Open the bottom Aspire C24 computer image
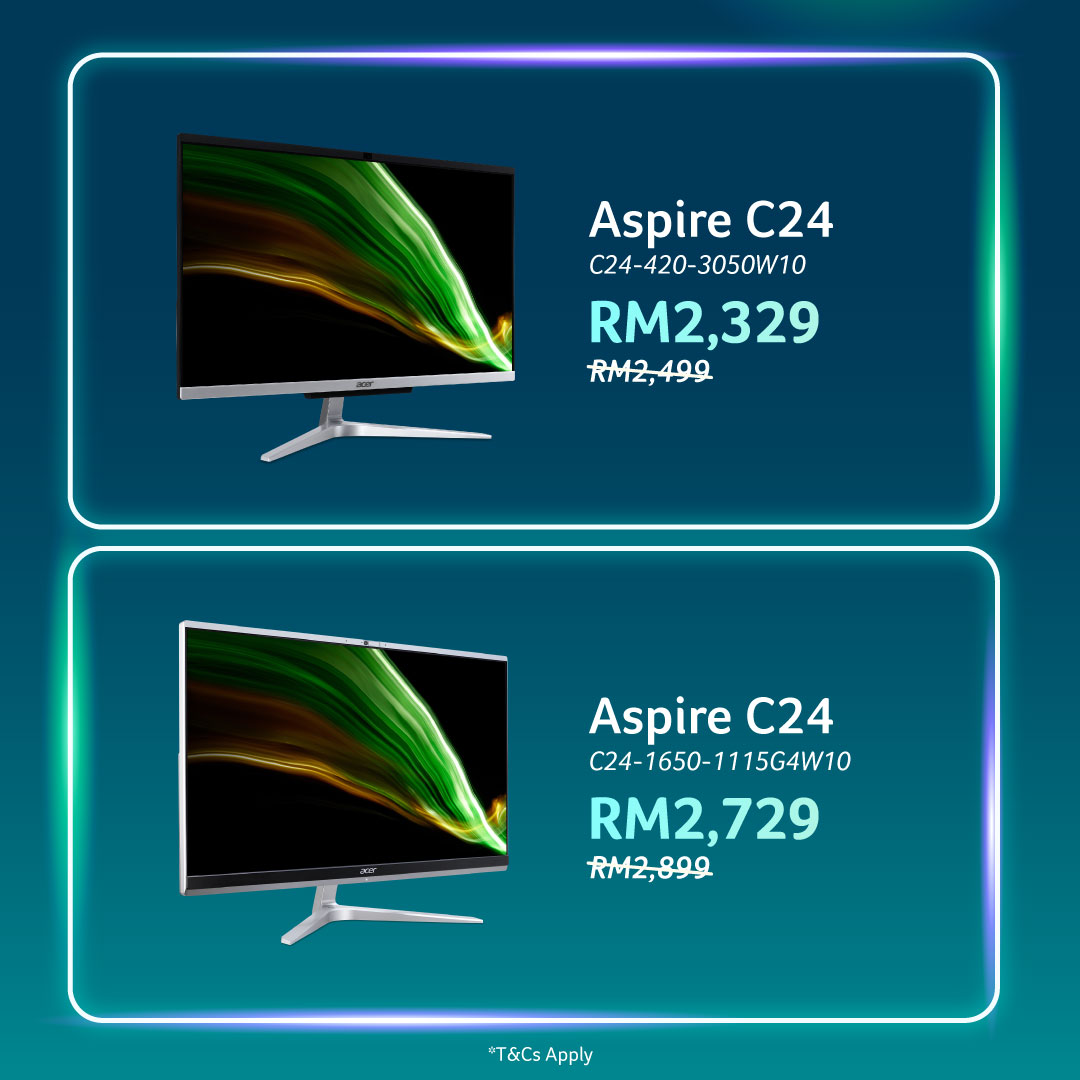This screenshot has width=1080, height=1080. [343, 782]
